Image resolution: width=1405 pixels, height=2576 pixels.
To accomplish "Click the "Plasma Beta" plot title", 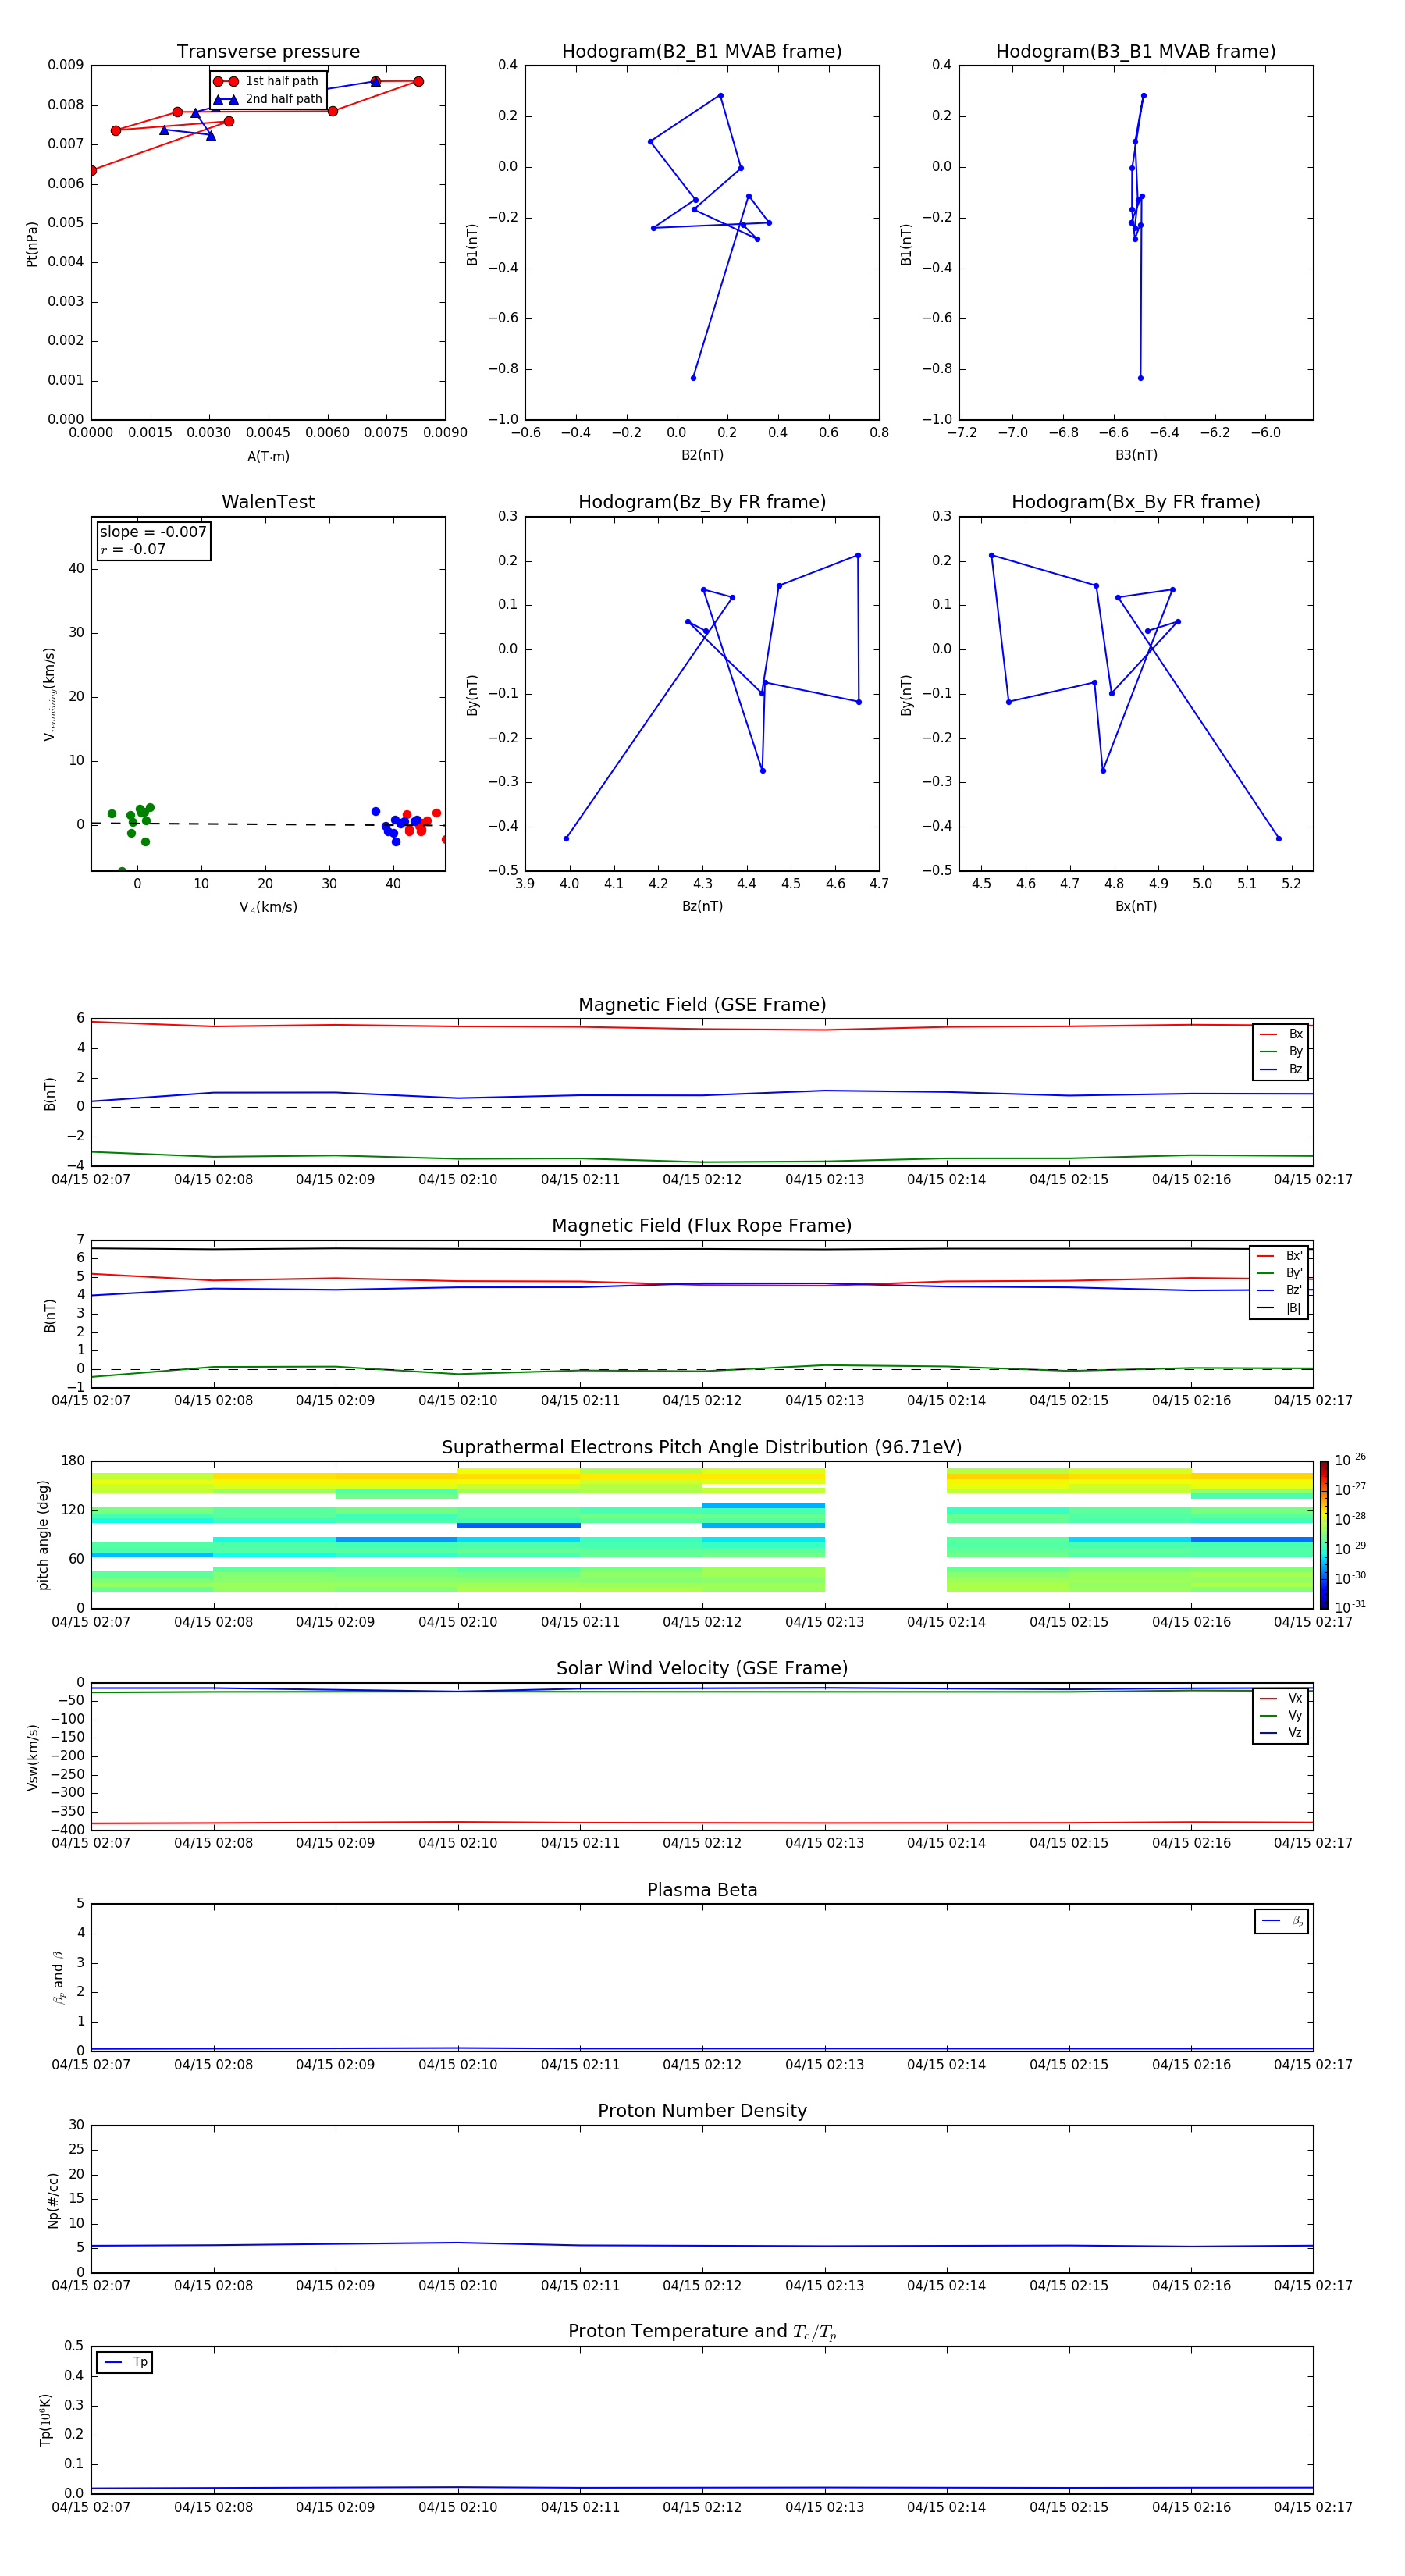I will [x=702, y=1890].
